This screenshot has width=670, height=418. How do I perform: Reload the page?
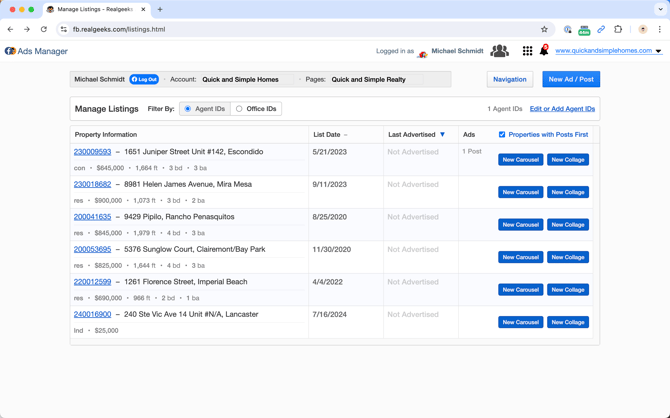44,29
